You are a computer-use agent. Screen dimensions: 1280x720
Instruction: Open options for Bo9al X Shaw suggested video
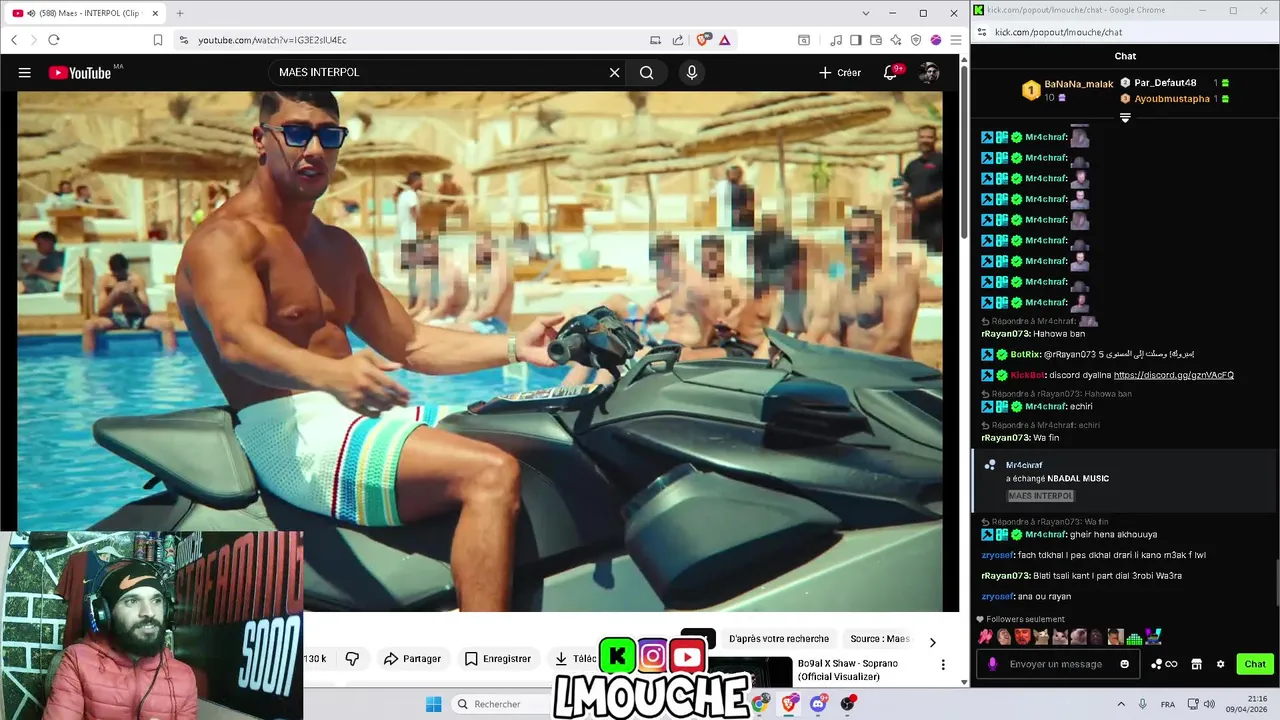[x=942, y=664]
